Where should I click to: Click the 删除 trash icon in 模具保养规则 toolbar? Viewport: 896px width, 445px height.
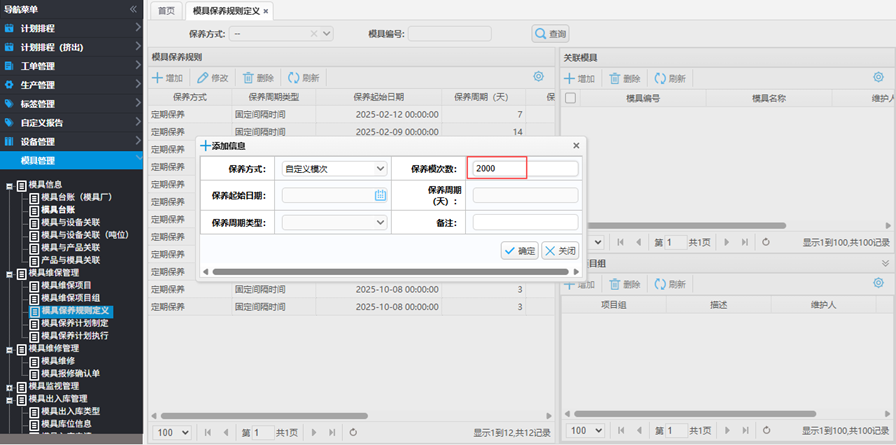click(249, 78)
